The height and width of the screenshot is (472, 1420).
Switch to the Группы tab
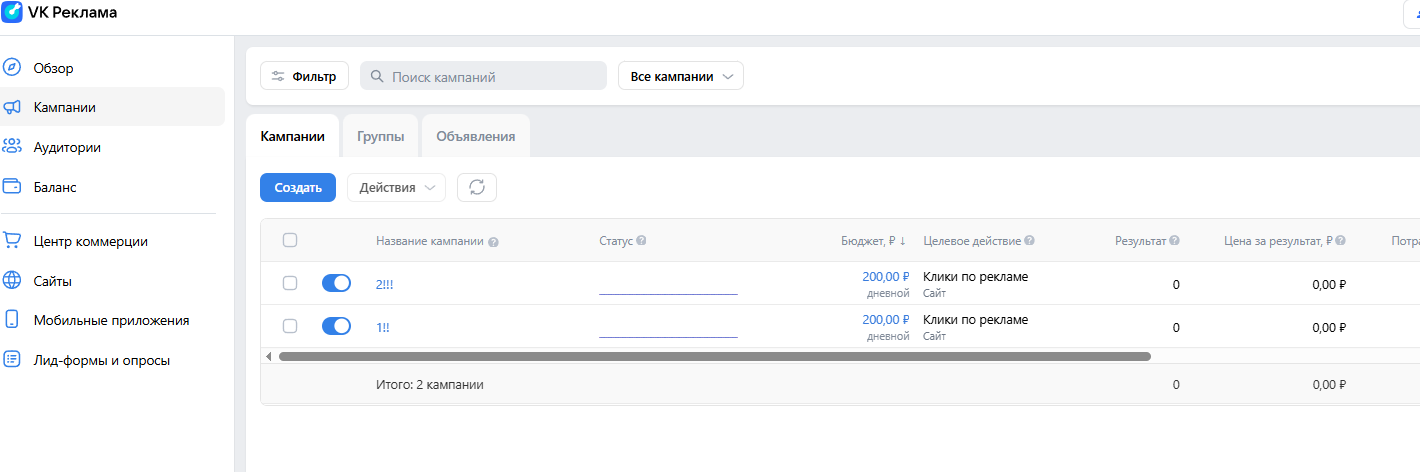click(x=380, y=137)
